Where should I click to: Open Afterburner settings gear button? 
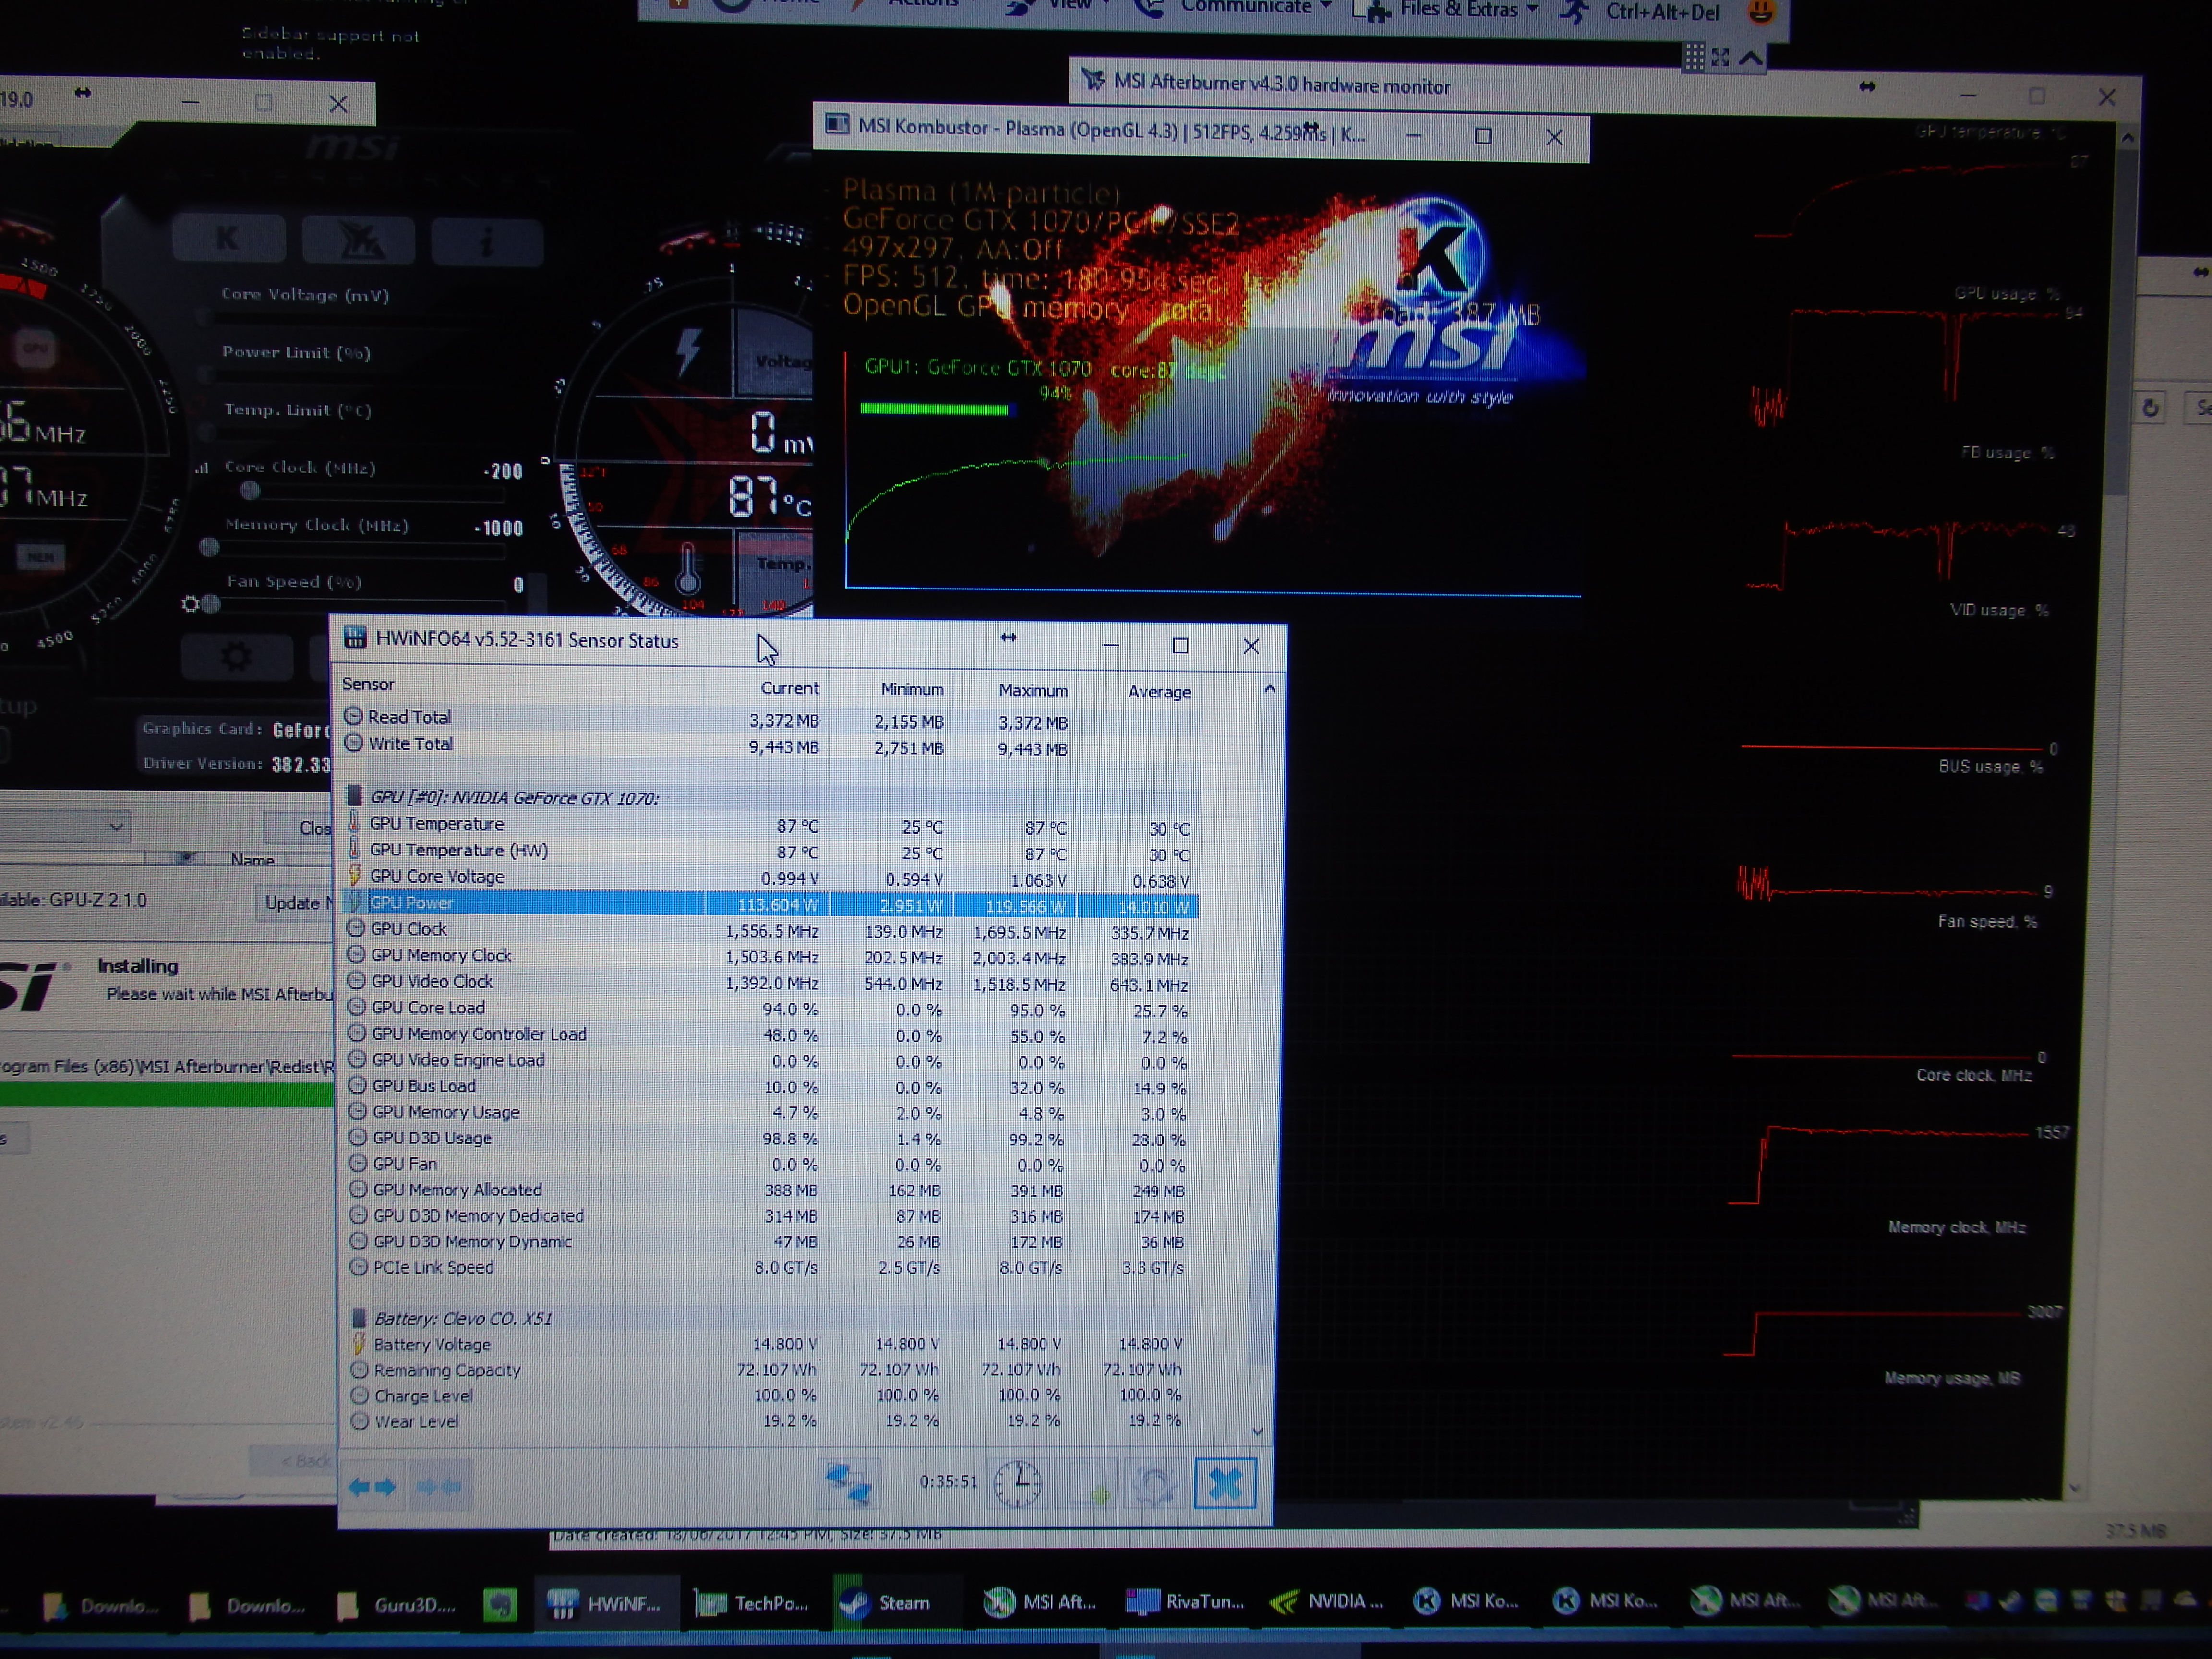(x=237, y=656)
